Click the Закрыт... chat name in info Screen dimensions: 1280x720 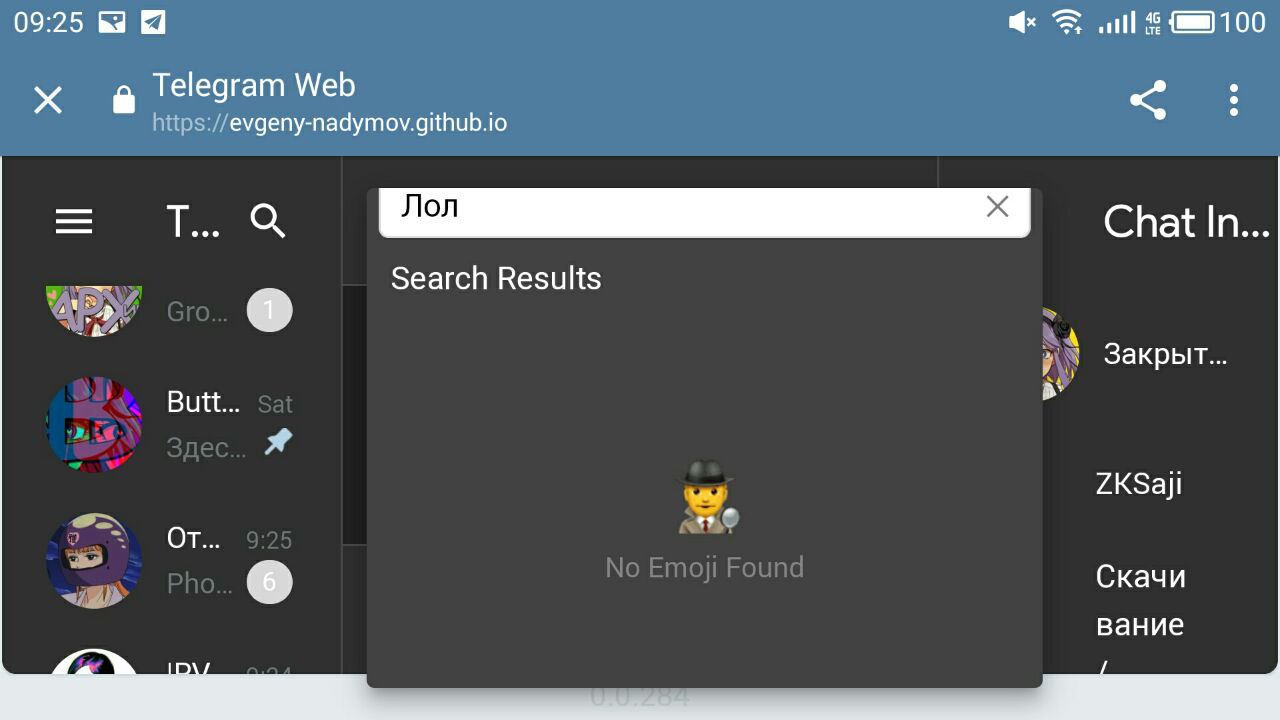[1165, 354]
